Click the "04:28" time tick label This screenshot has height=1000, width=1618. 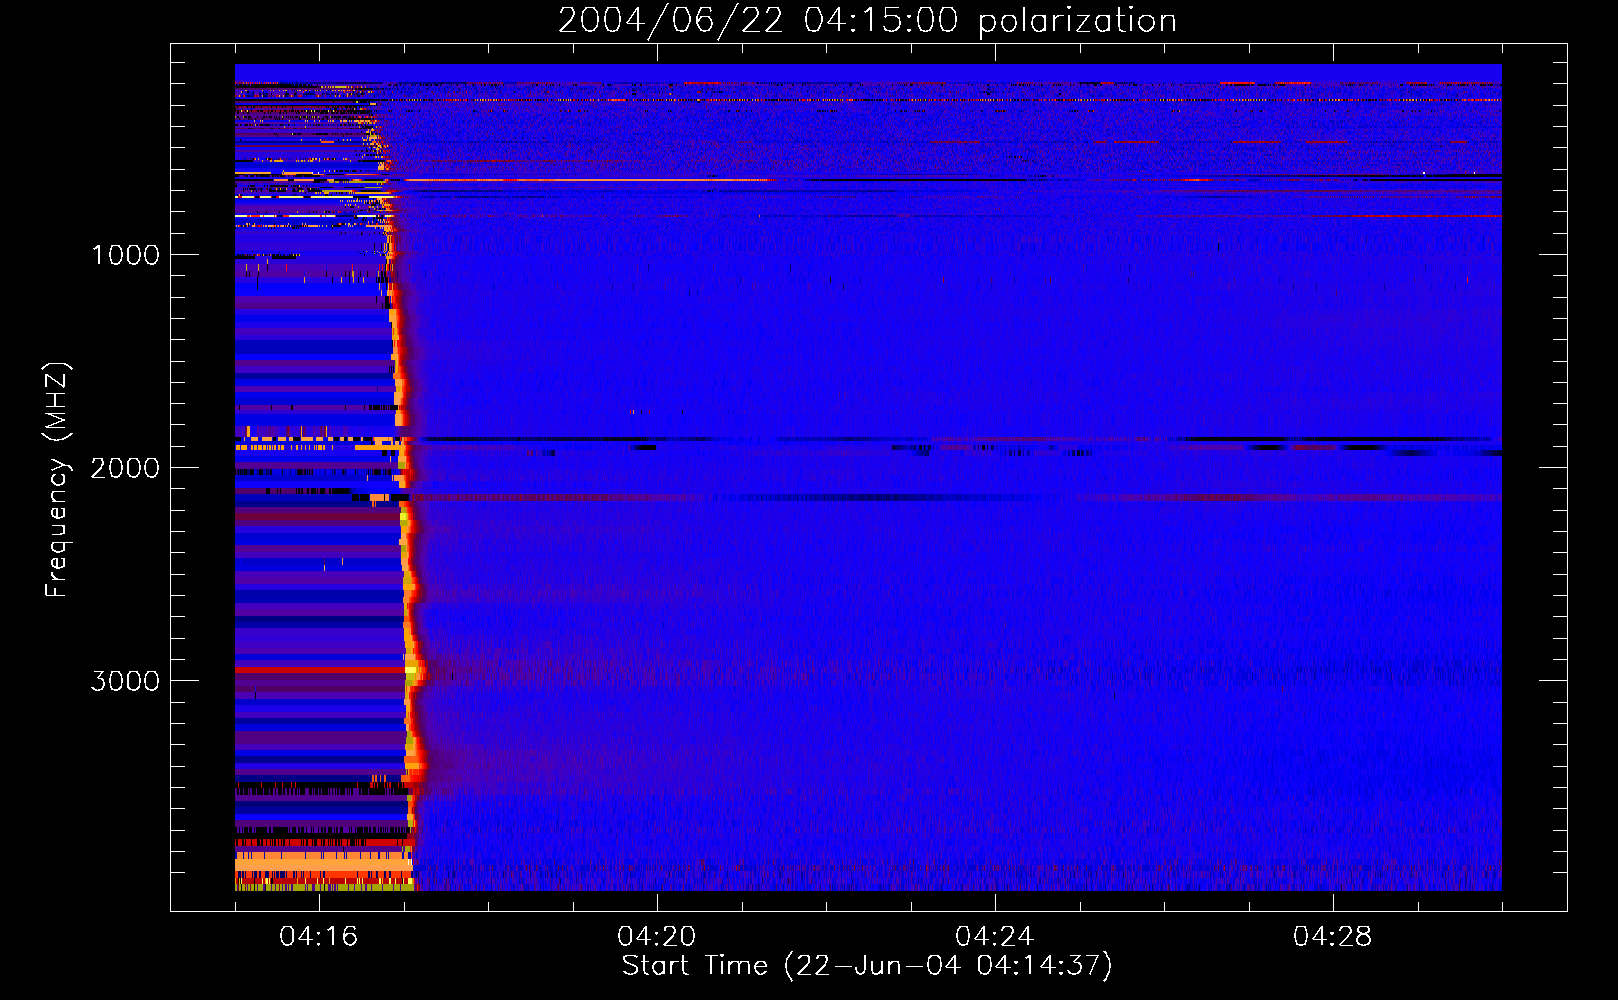coord(1333,937)
